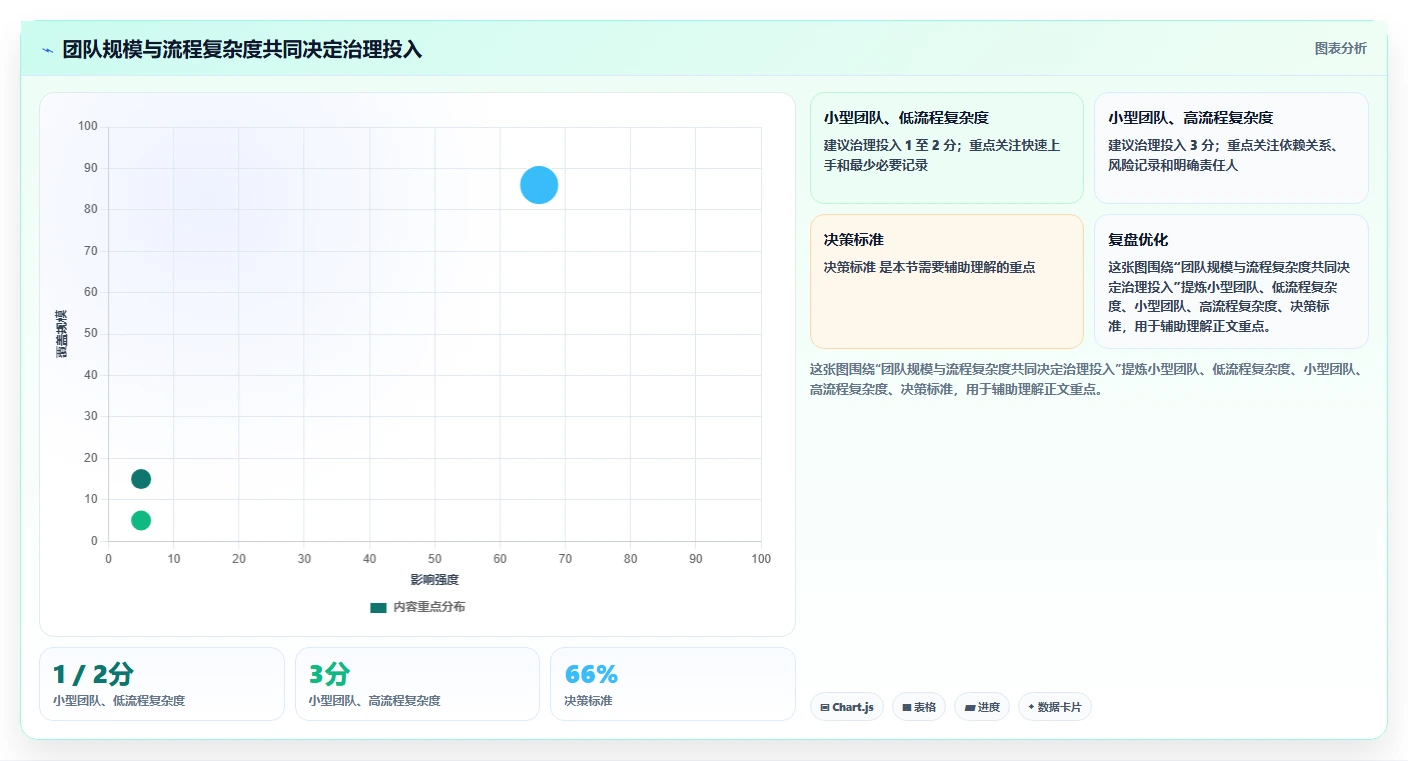1408x761 pixels.
Task: Click the caption under the 3分 stat
Action: coord(374,701)
